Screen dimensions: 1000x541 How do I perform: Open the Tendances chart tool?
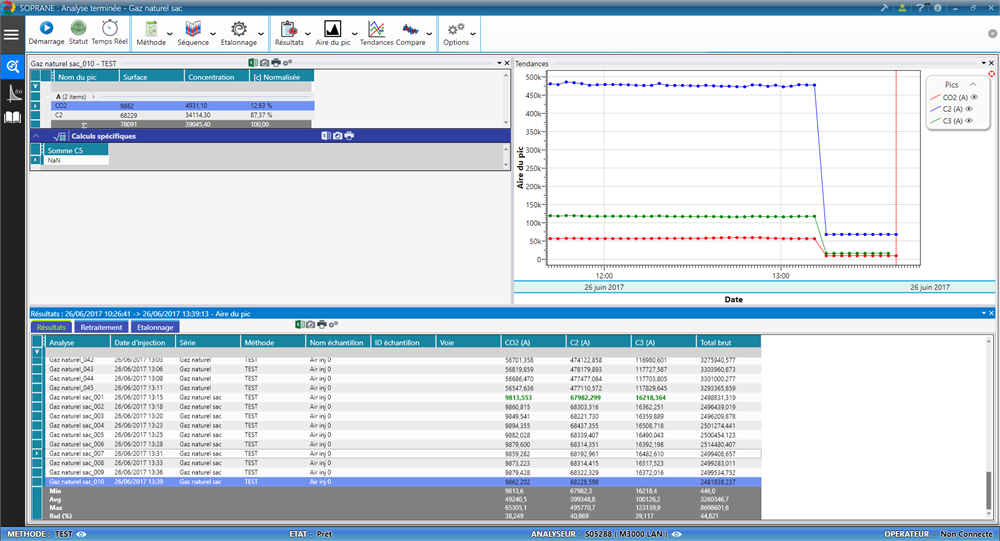[375, 29]
